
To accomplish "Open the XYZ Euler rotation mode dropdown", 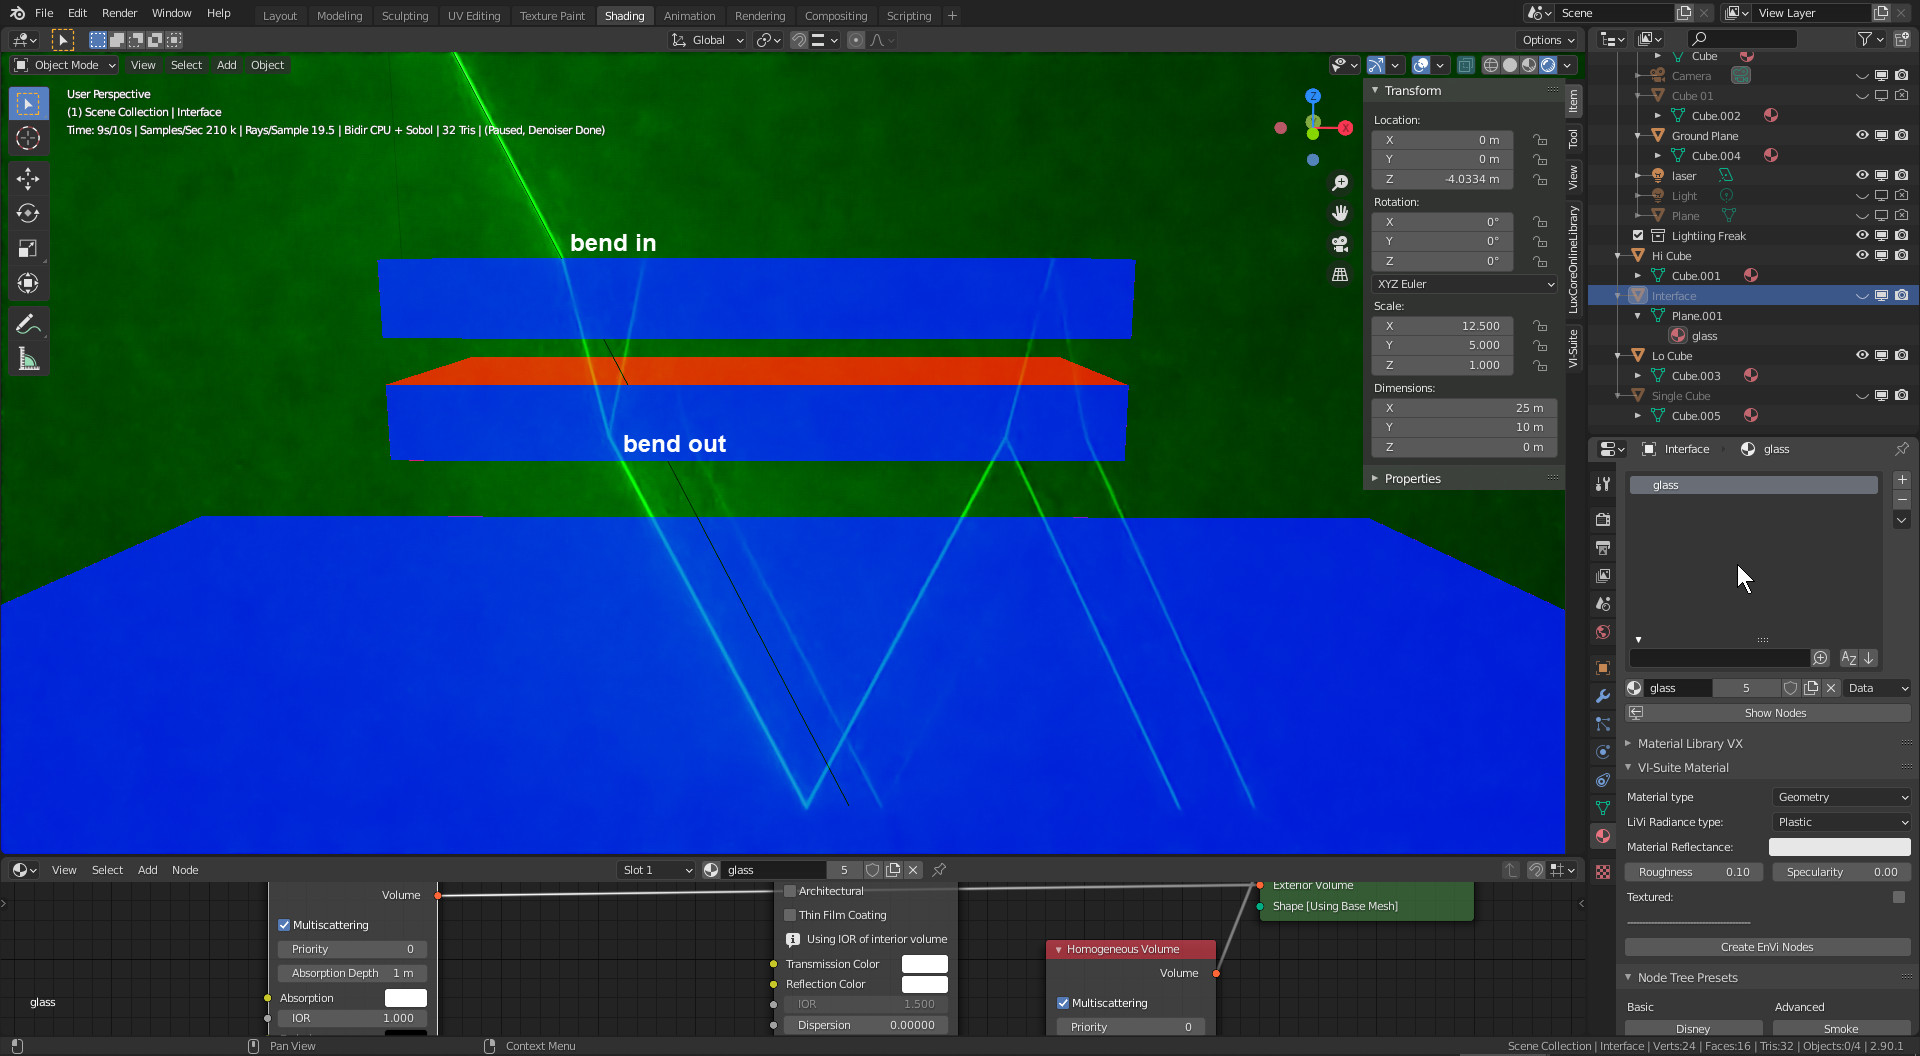I will pyautogui.click(x=1465, y=284).
